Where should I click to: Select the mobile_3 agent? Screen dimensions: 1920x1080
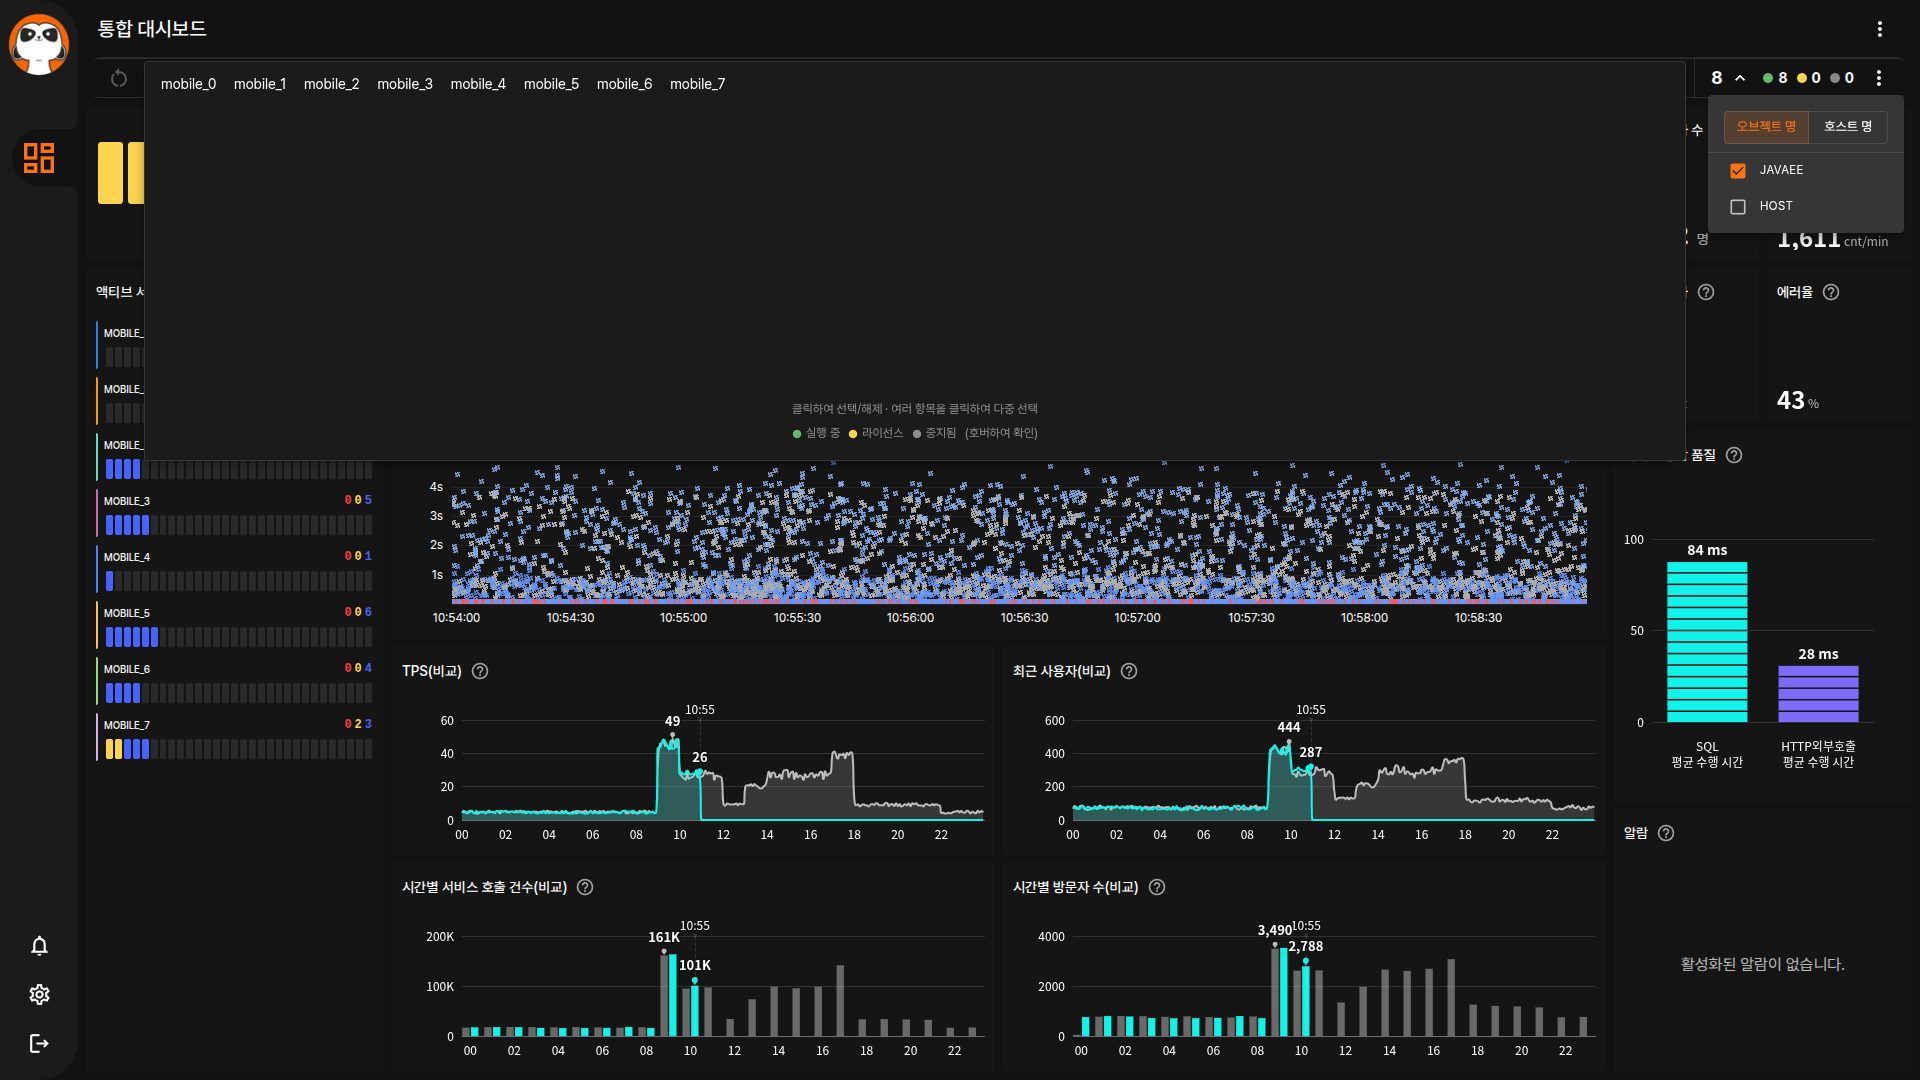pyautogui.click(x=404, y=84)
